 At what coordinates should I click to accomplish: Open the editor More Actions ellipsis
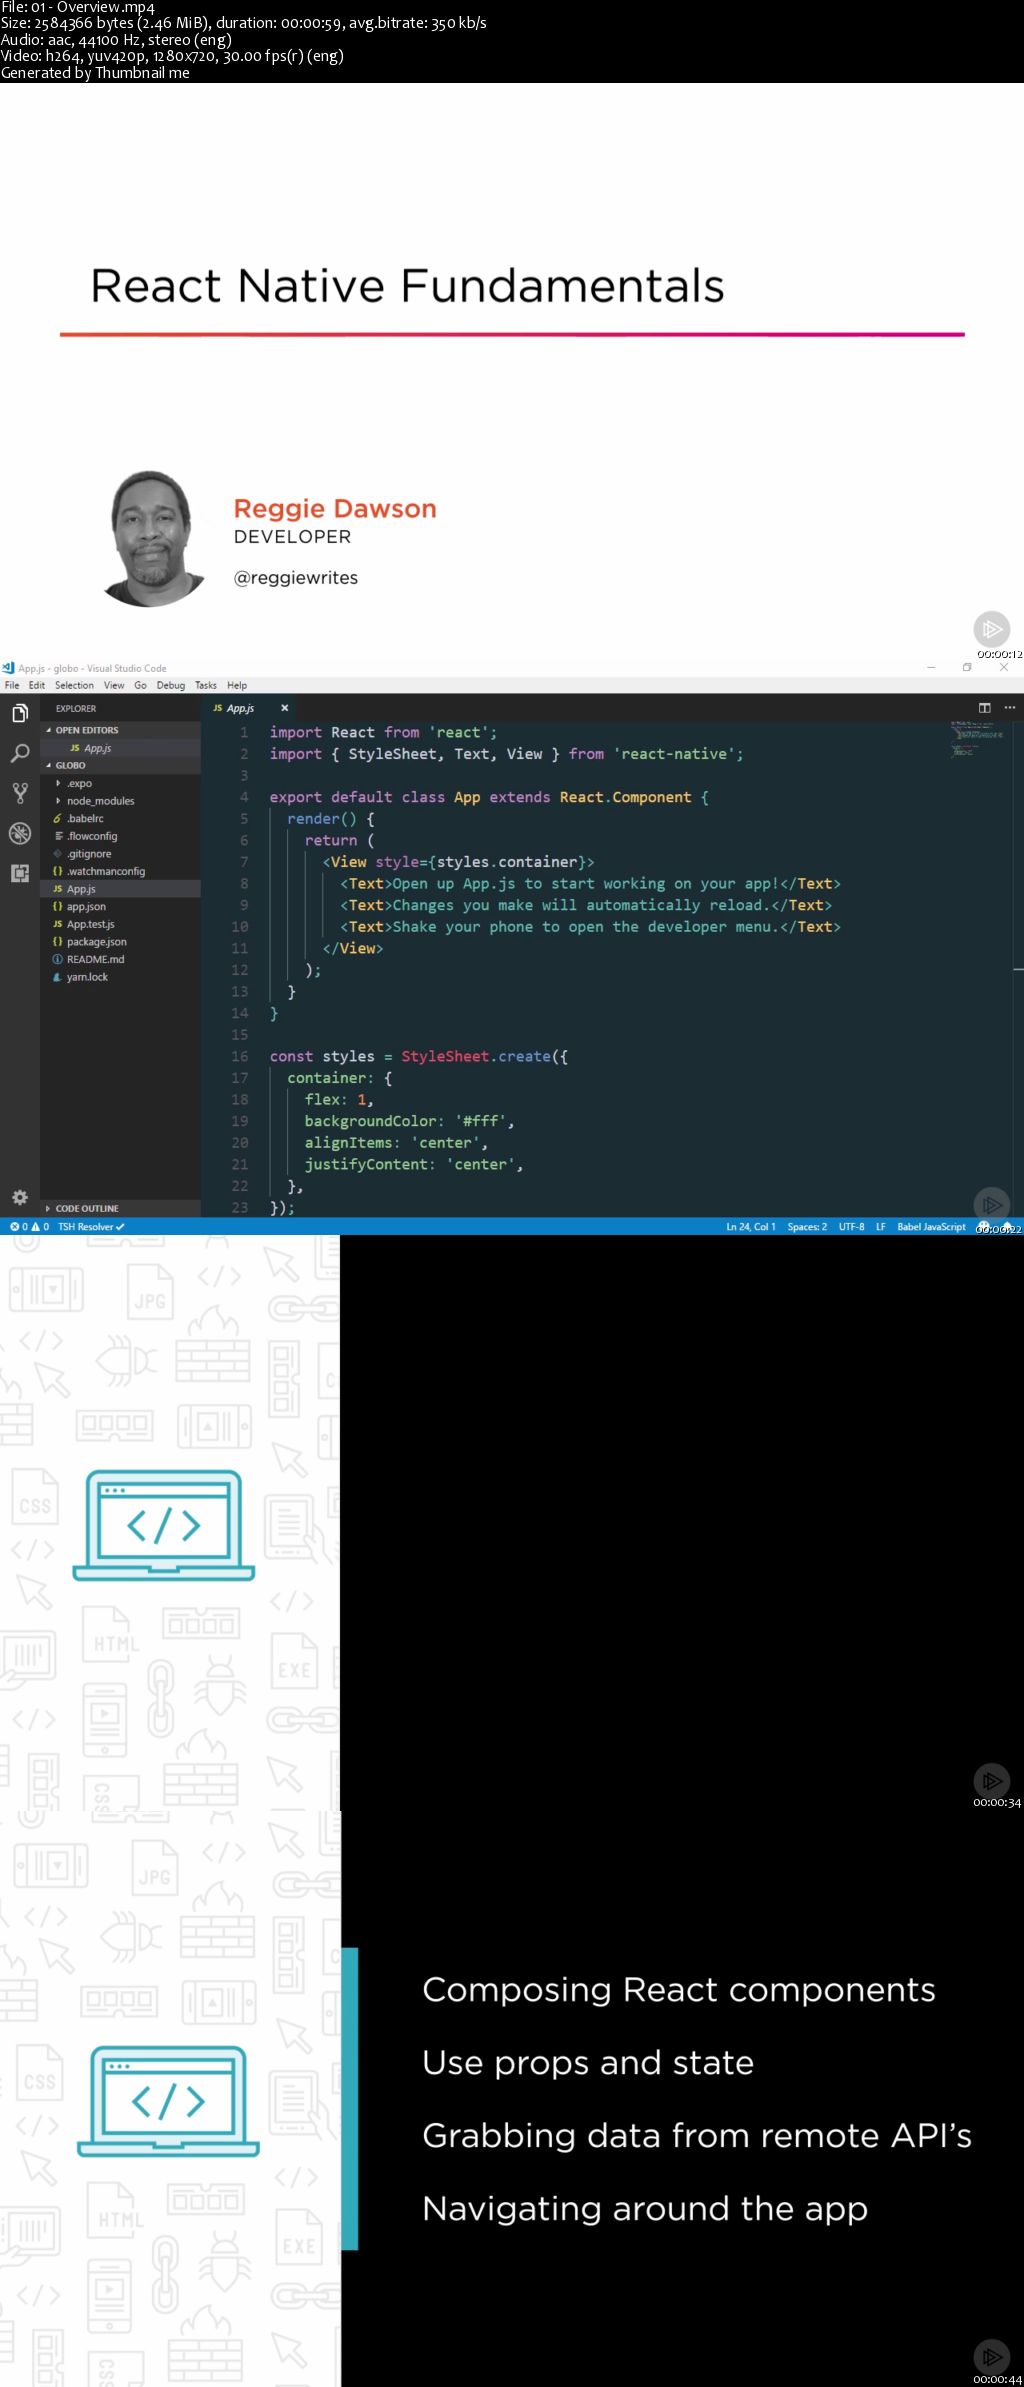coord(1009,707)
